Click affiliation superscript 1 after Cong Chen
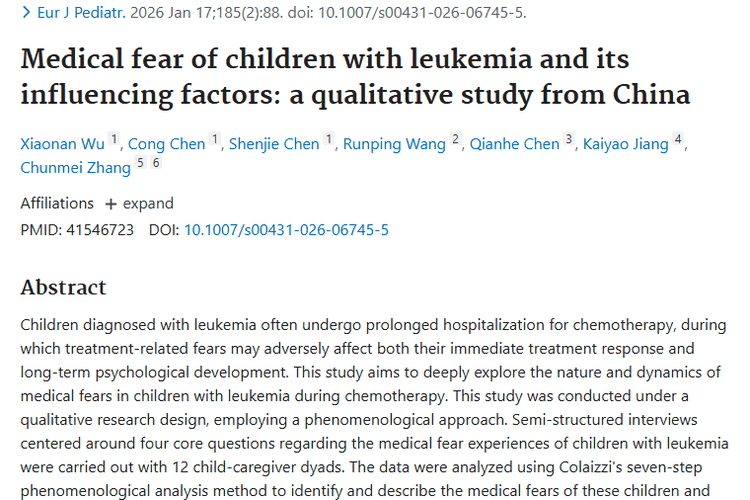The height and width of the screenshot is (500, 750). pos(214,139)
